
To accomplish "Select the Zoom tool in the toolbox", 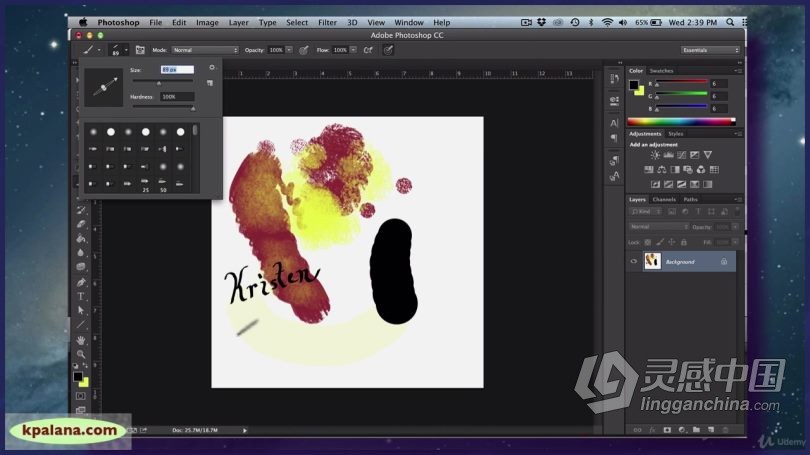I will 81,354.
